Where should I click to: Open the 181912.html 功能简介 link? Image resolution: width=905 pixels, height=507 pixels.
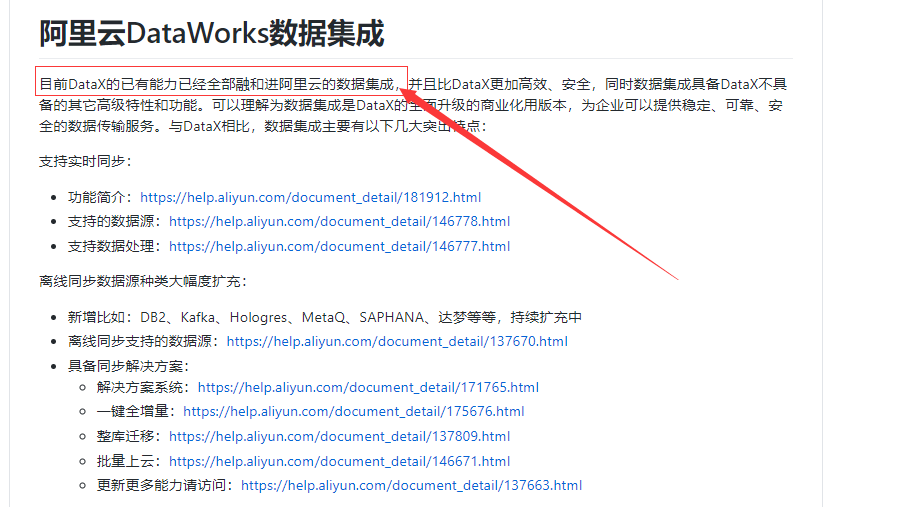311,197
